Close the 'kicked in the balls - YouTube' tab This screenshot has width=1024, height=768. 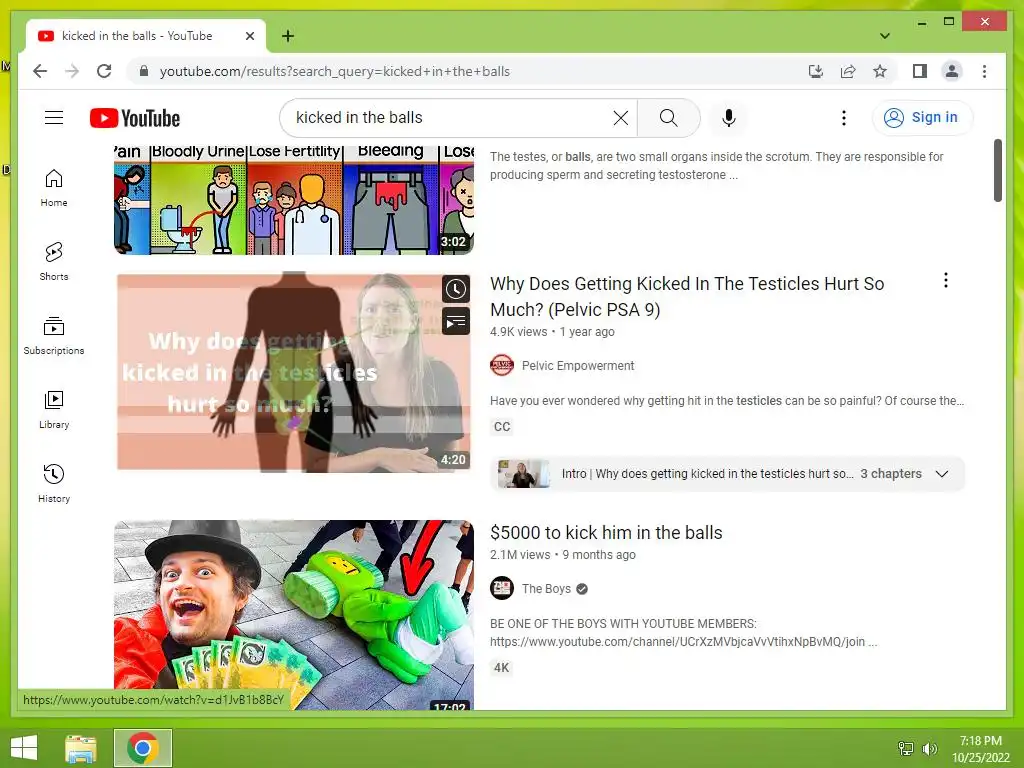(x=249, y=36)
